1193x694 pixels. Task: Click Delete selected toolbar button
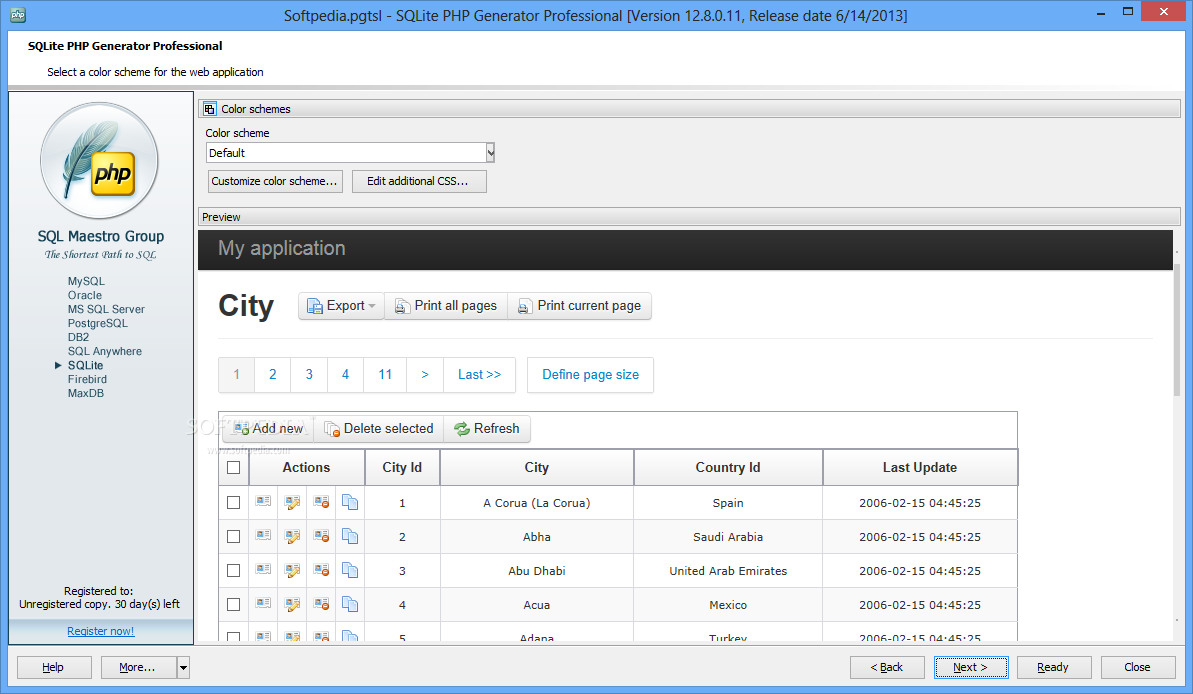[379, 428]
